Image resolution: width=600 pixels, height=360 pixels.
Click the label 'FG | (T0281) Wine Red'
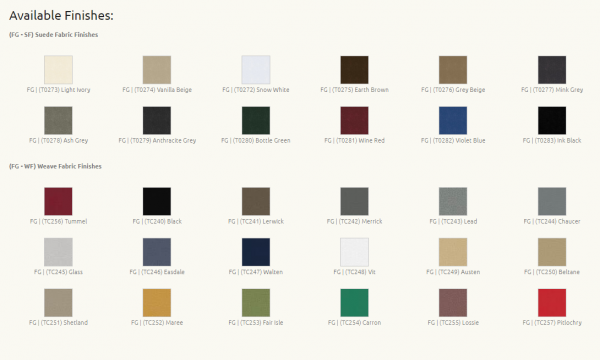pyautogui.click(x=354, y=140)
